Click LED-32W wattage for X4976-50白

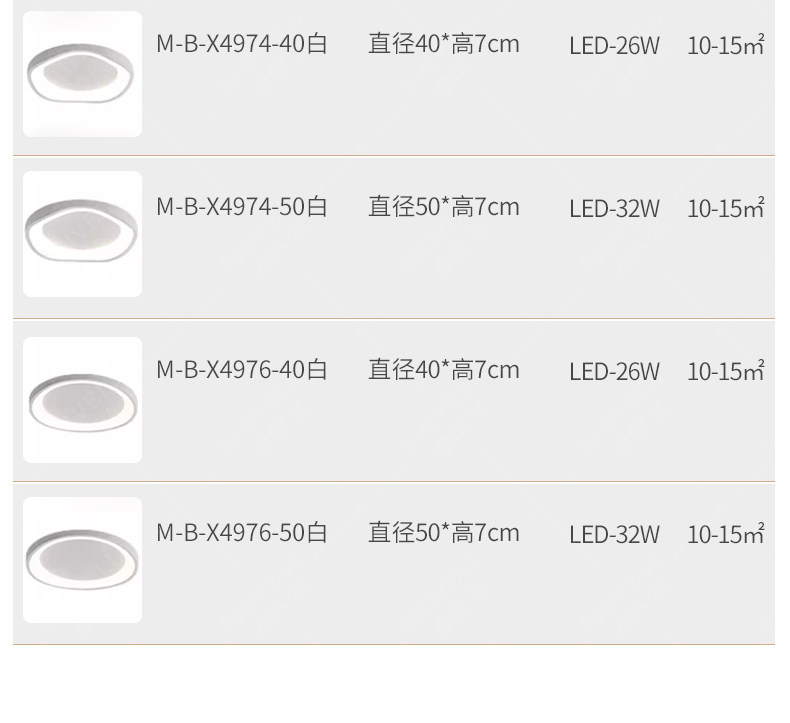click(x=614, y=535)
